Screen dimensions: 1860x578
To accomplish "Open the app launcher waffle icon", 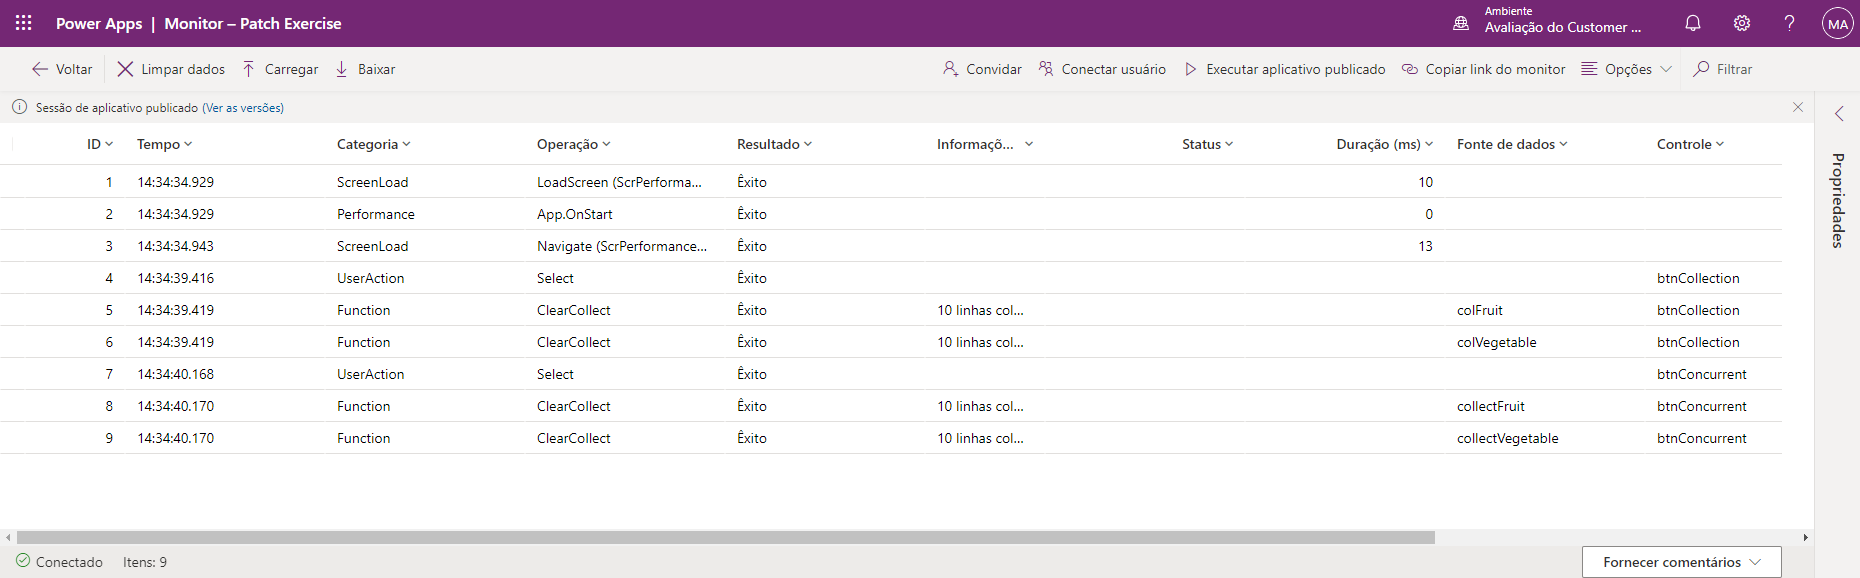I will pos(24,23).
